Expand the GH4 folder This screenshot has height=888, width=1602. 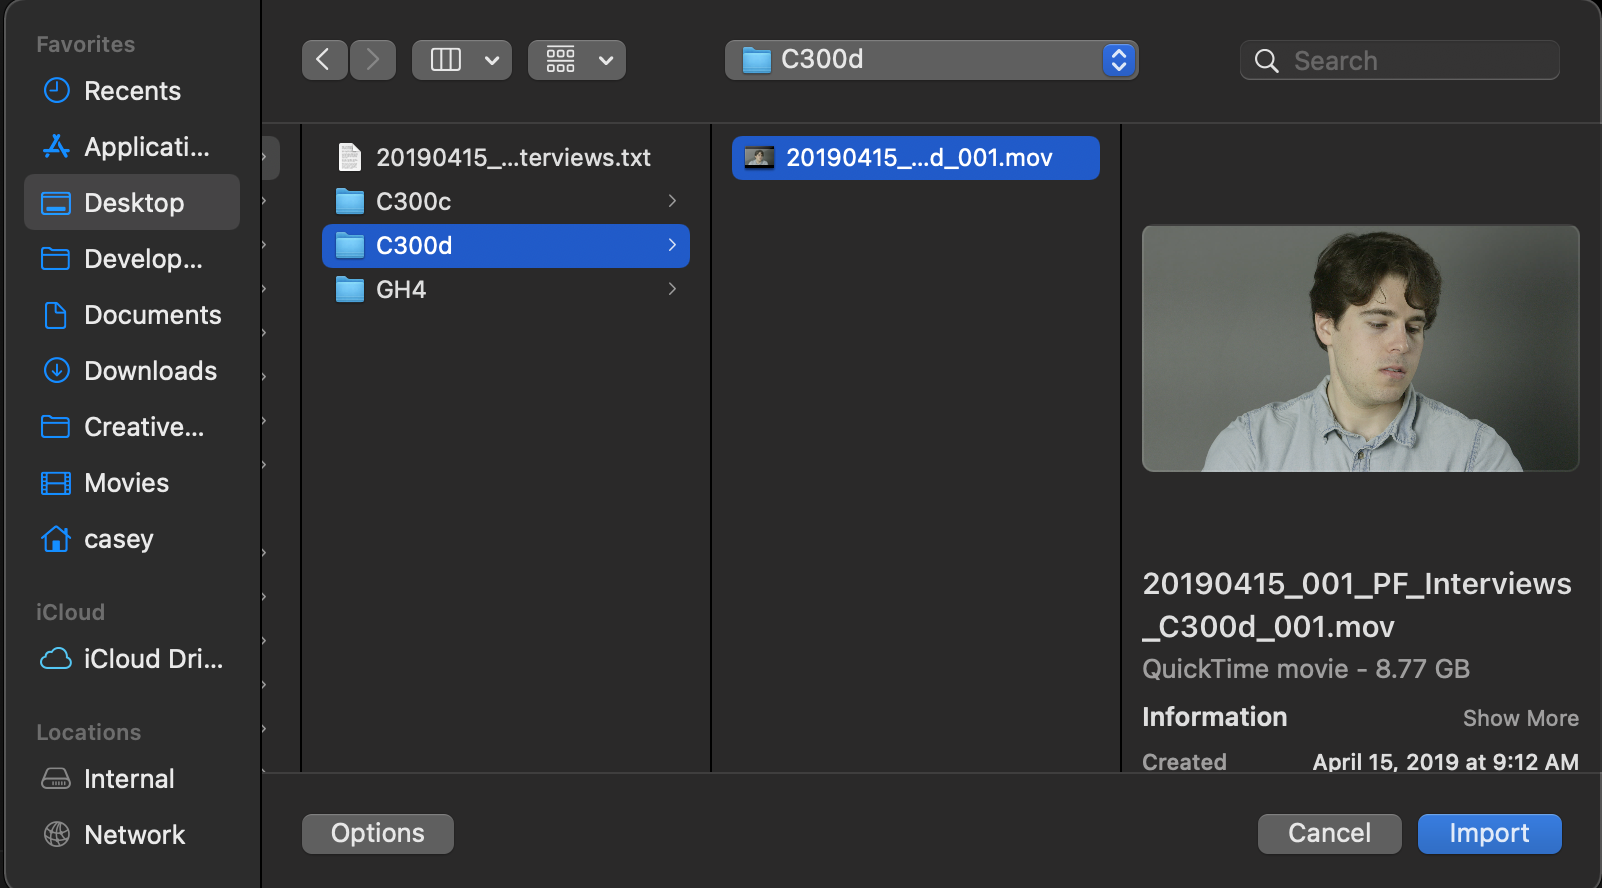pos(672,289)
